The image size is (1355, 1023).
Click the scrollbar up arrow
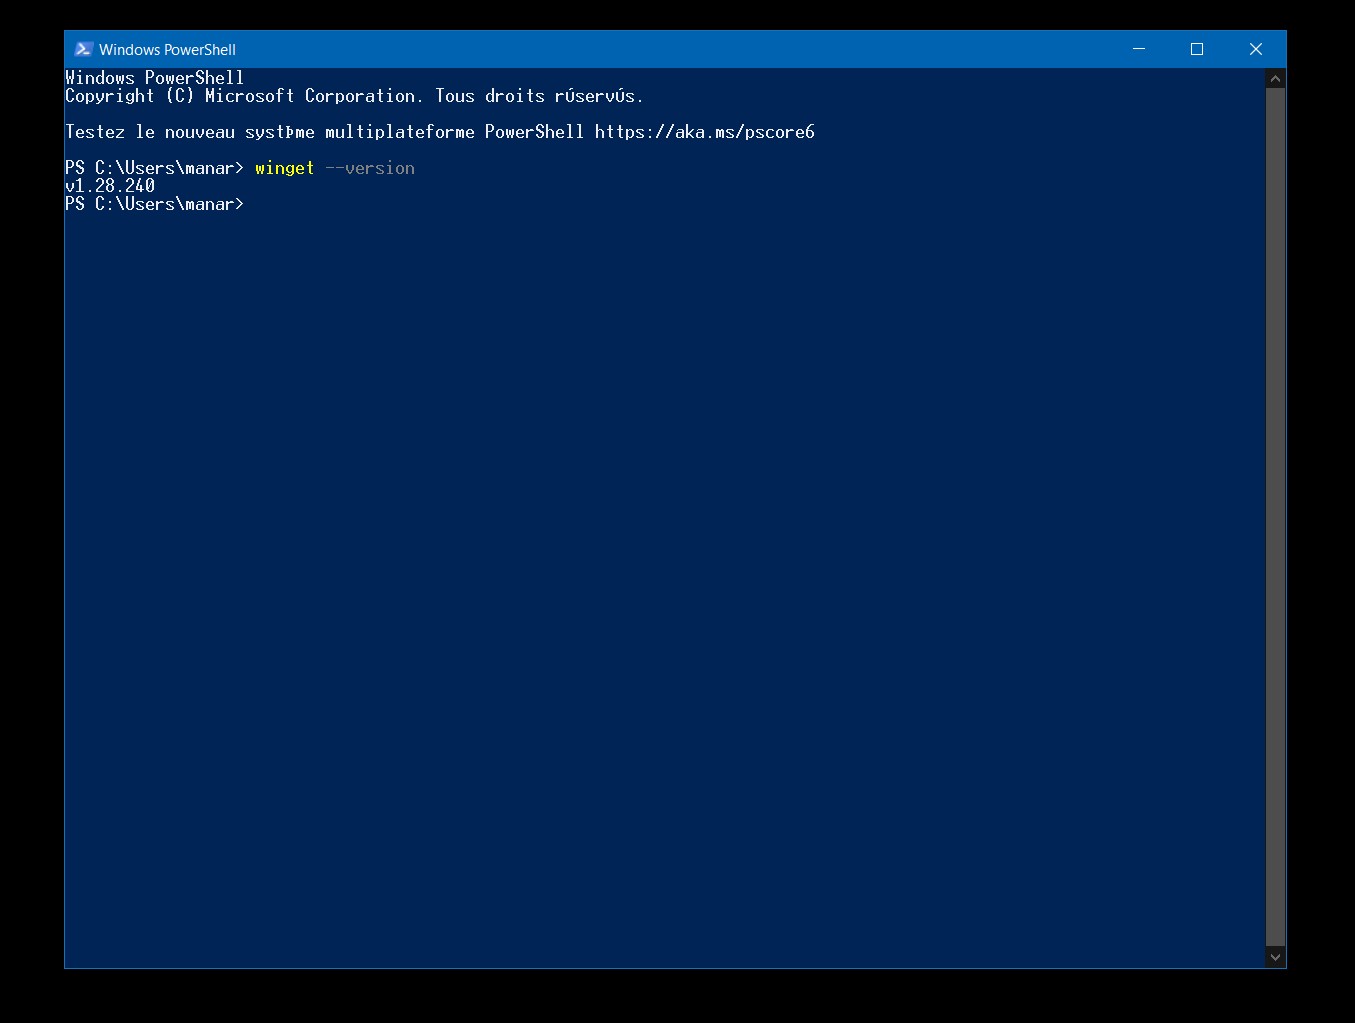pyautogui.click(x=1275, y=78)
